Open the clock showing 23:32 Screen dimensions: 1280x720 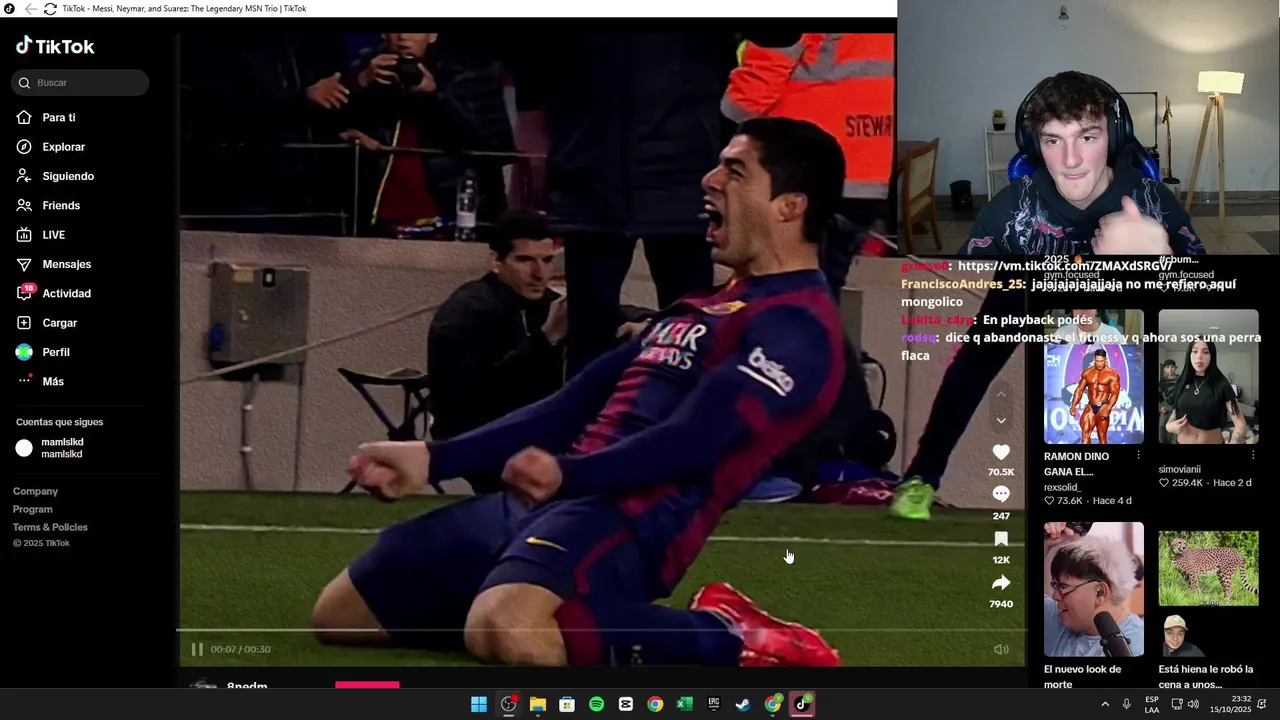(1231, 704)
